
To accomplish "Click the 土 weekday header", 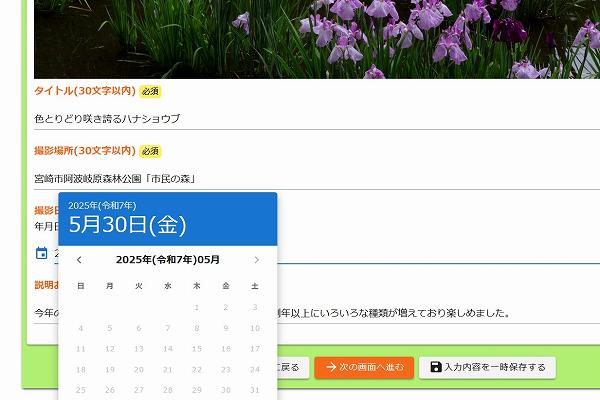I will (x=255, y=286).
